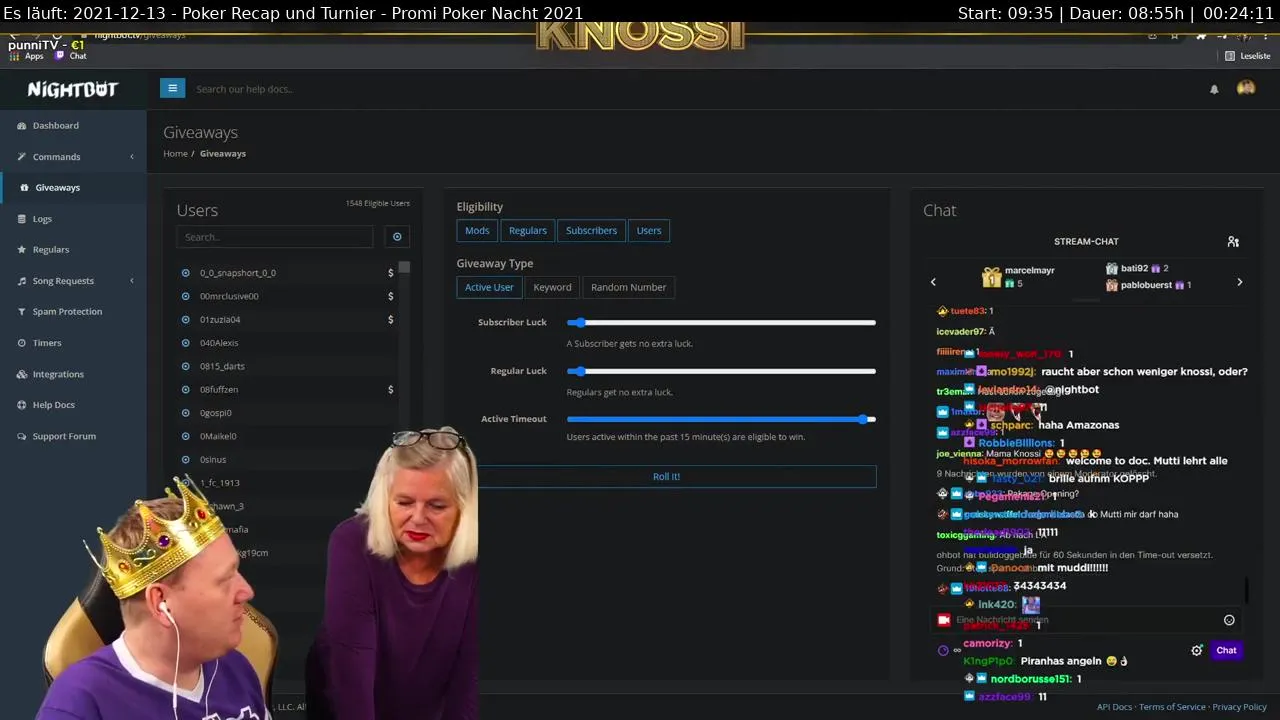This screenshot has height=720, width=1280.
Task: Toggle the sidebar hamburger menu button
Action: click(x=172, y=88)
